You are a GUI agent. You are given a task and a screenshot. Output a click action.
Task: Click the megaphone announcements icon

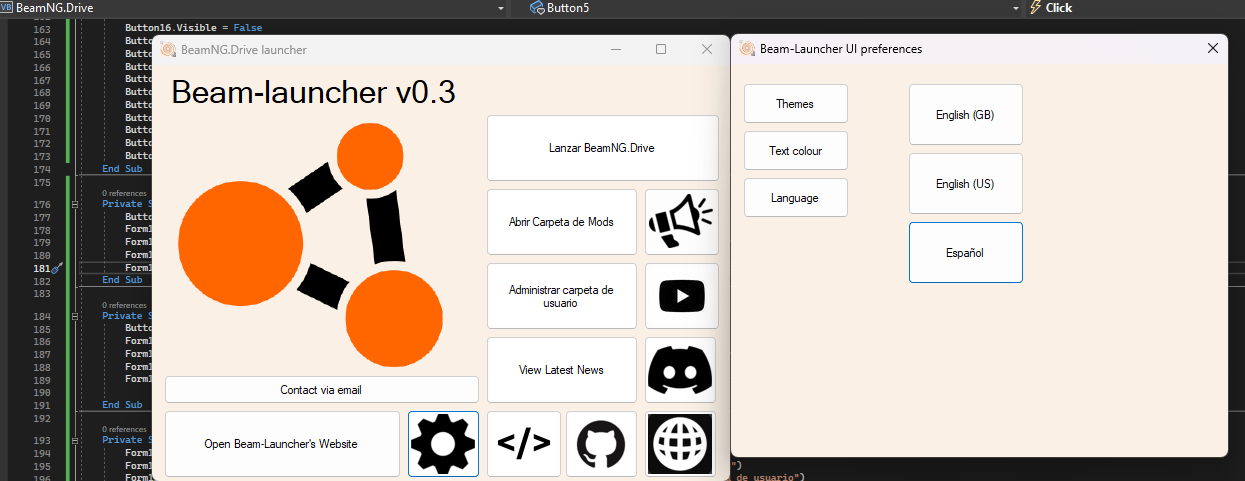pyautogui.click(x=681, y=222)
